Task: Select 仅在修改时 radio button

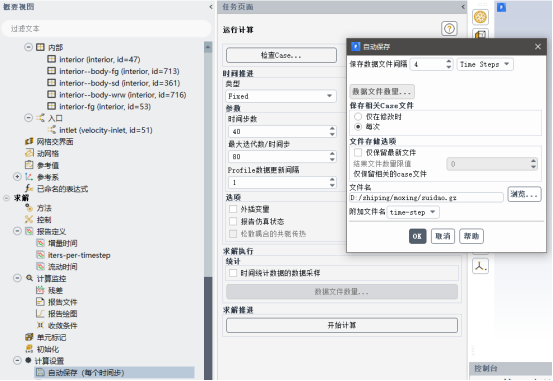Action: [358, 116]
